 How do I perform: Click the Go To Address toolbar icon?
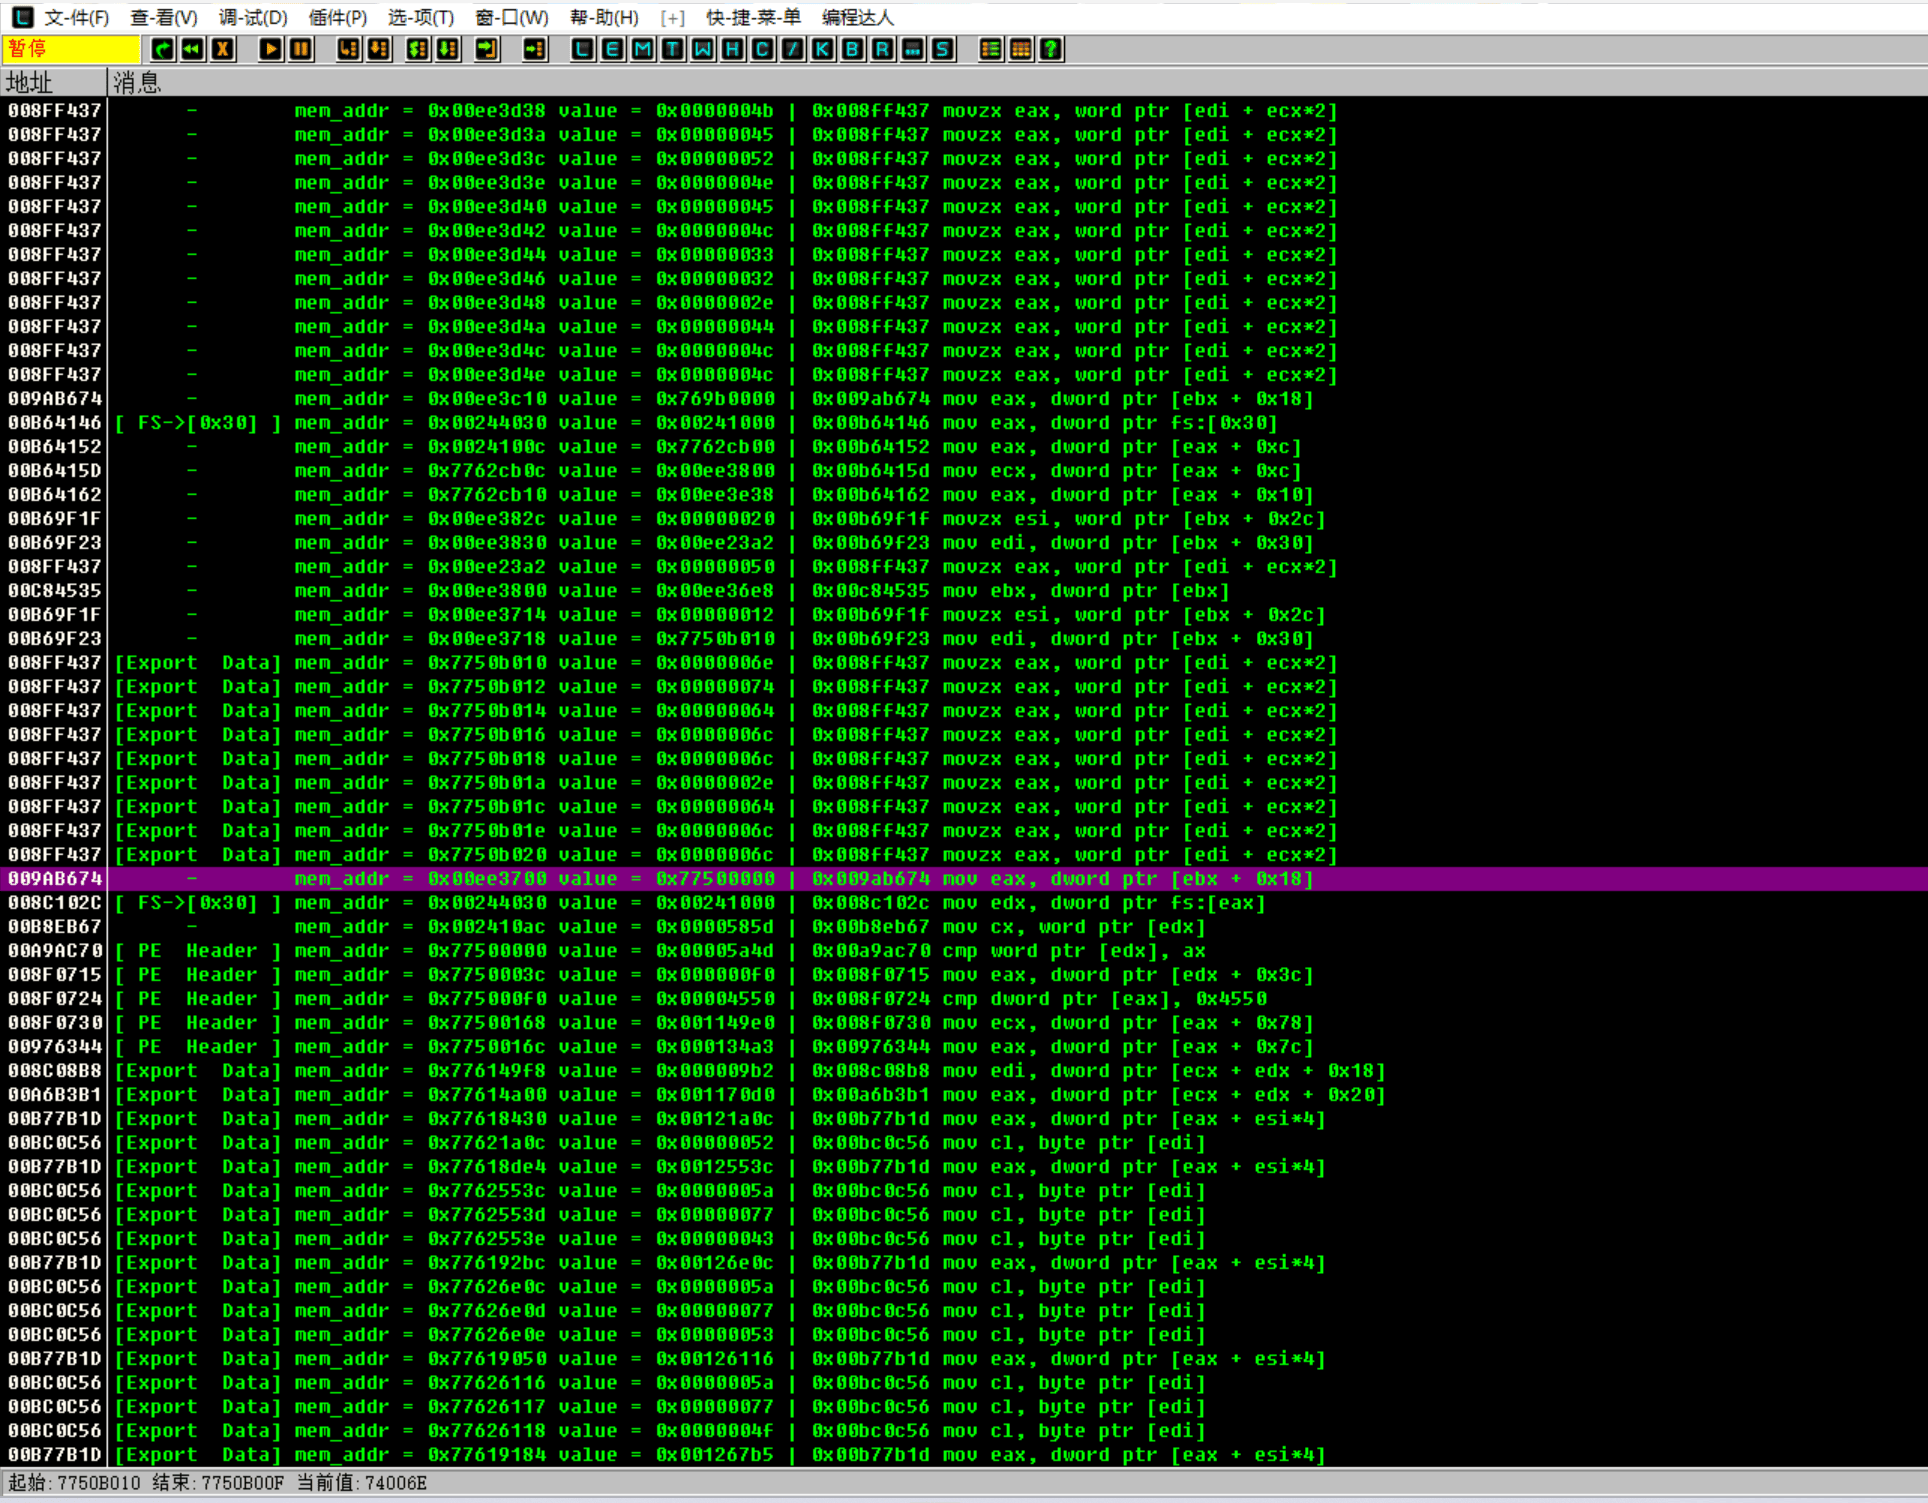pyautogui.click(x=535, y=49)
